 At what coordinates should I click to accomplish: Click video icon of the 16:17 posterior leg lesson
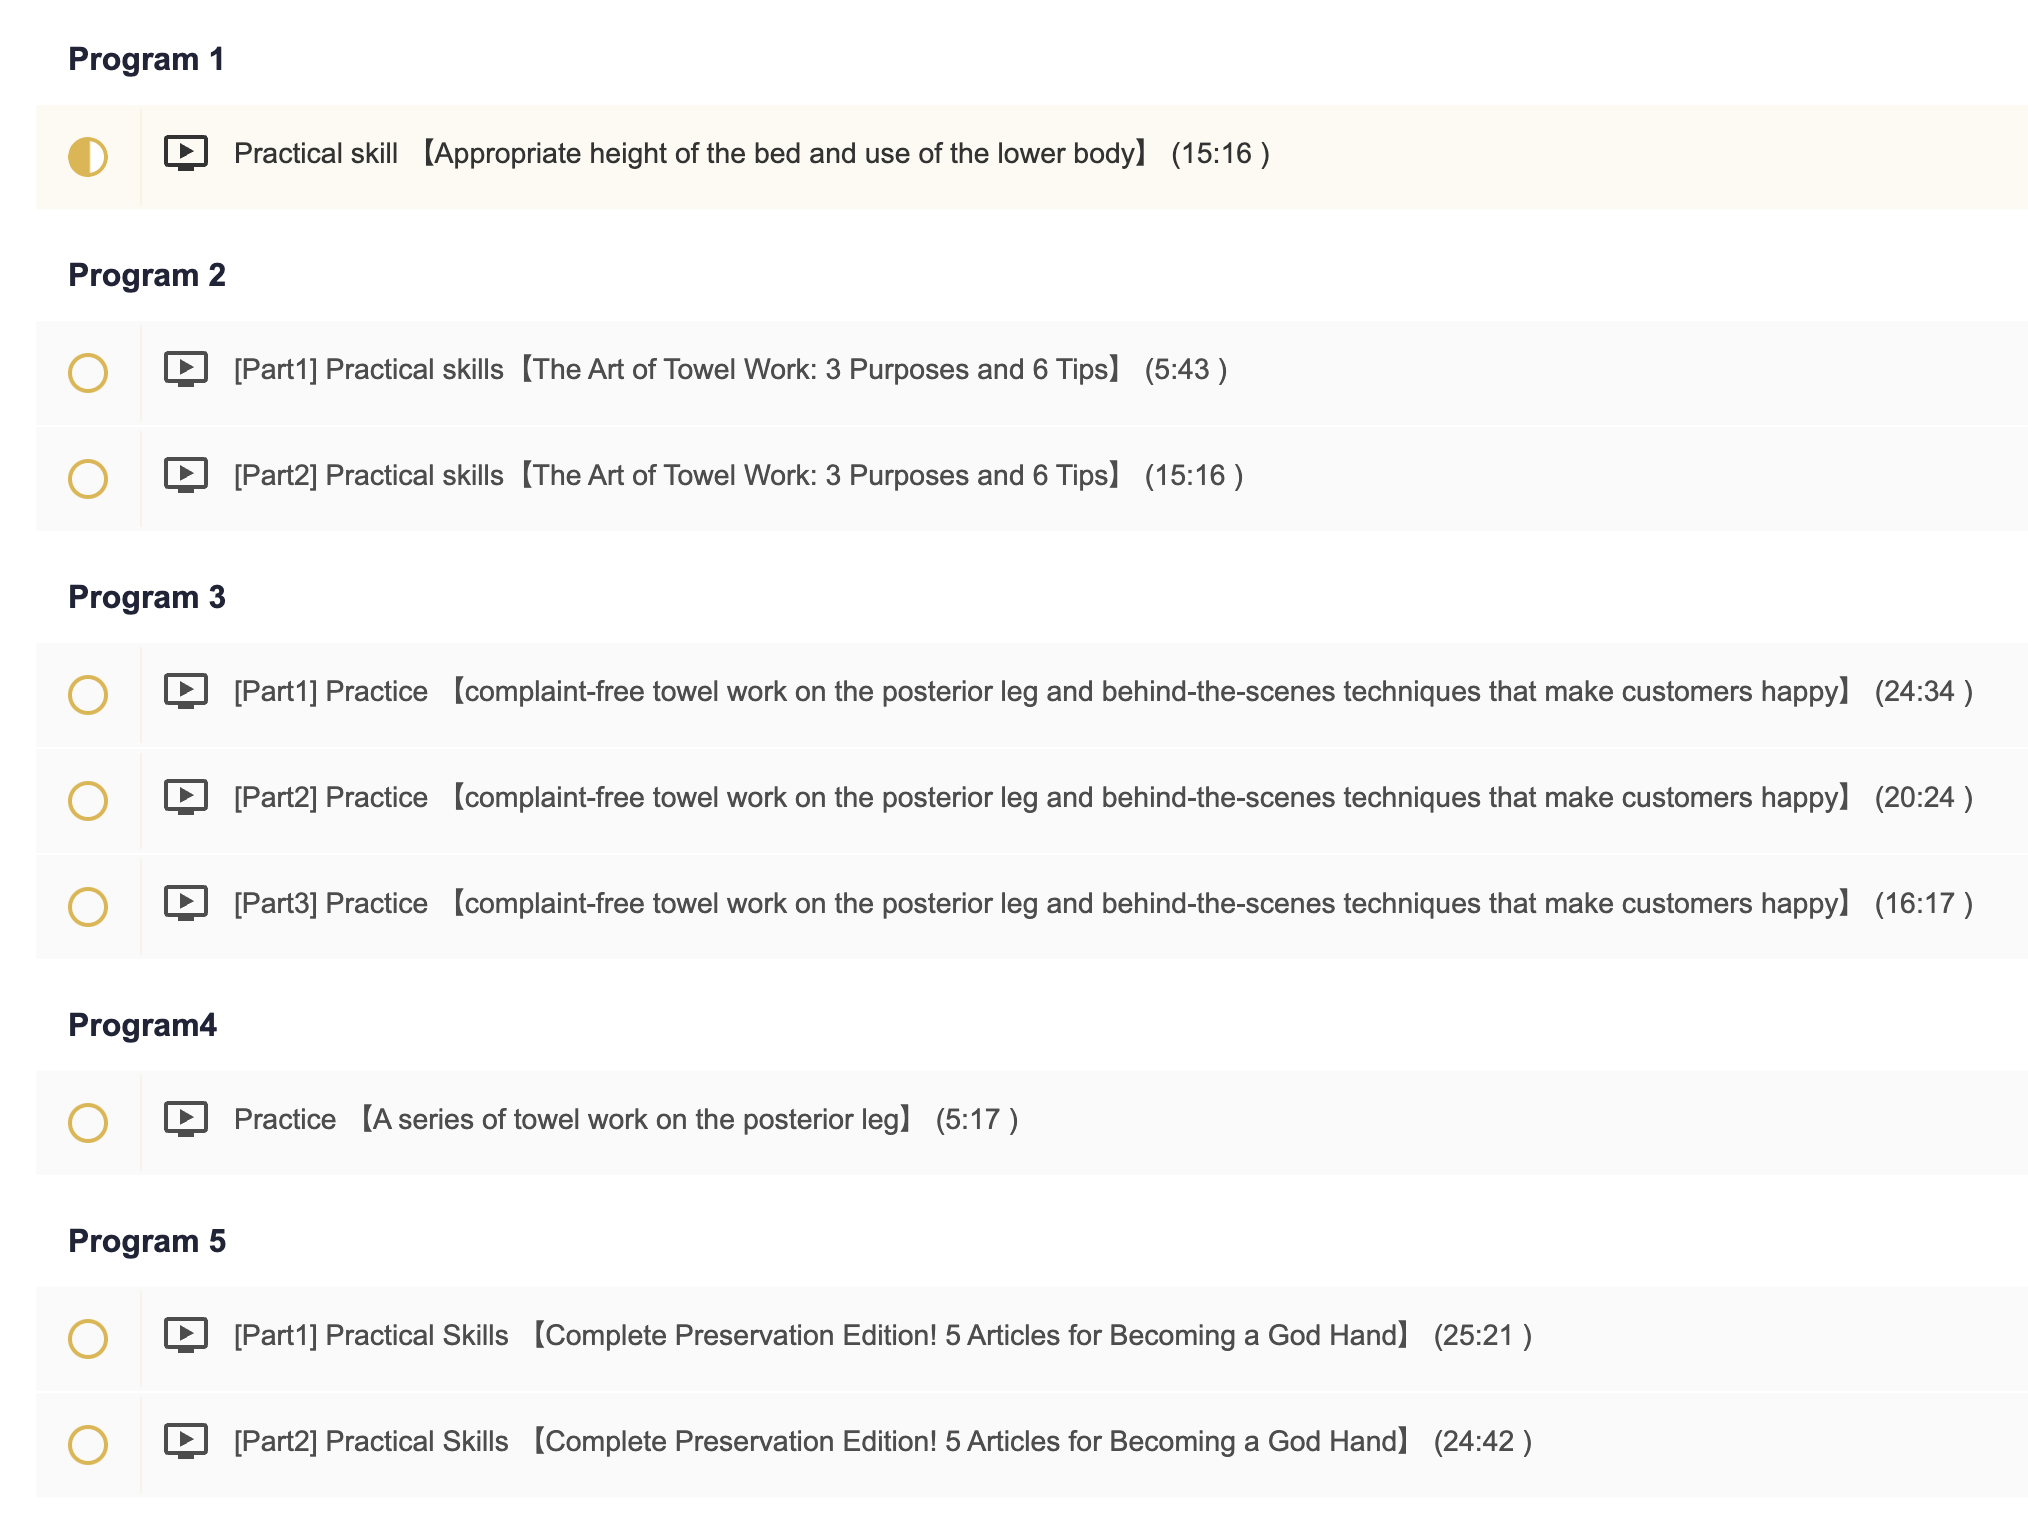click(x=186, y=904)
